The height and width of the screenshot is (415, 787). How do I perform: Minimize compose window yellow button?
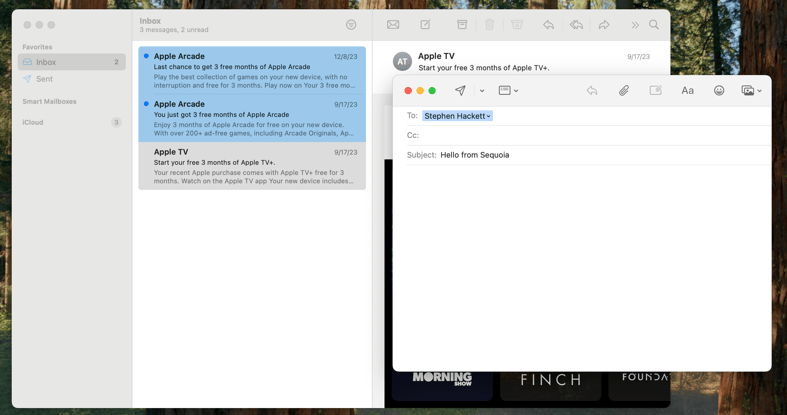click(x=420, y=90)
